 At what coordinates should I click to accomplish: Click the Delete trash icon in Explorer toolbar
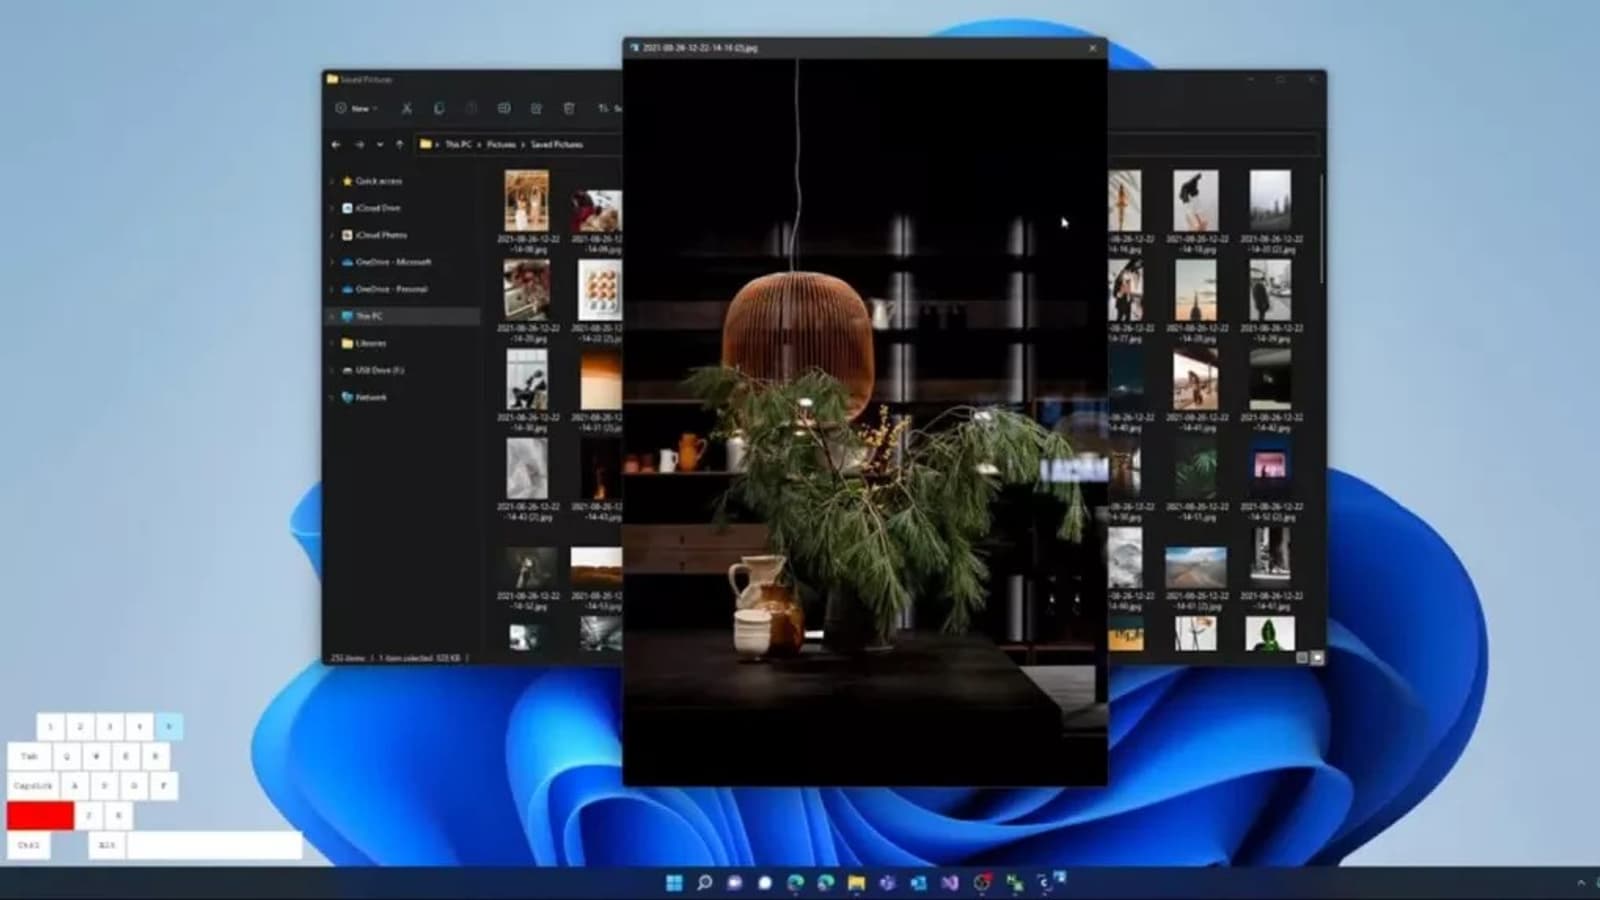(x=569, y=108)
